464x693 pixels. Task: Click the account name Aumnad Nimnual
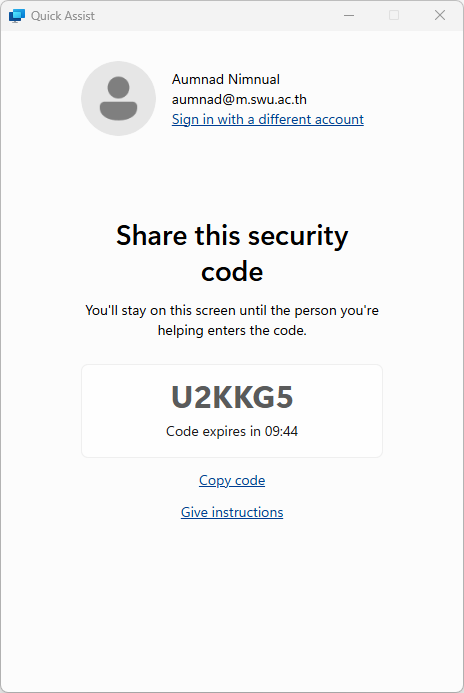pos(226,80)
